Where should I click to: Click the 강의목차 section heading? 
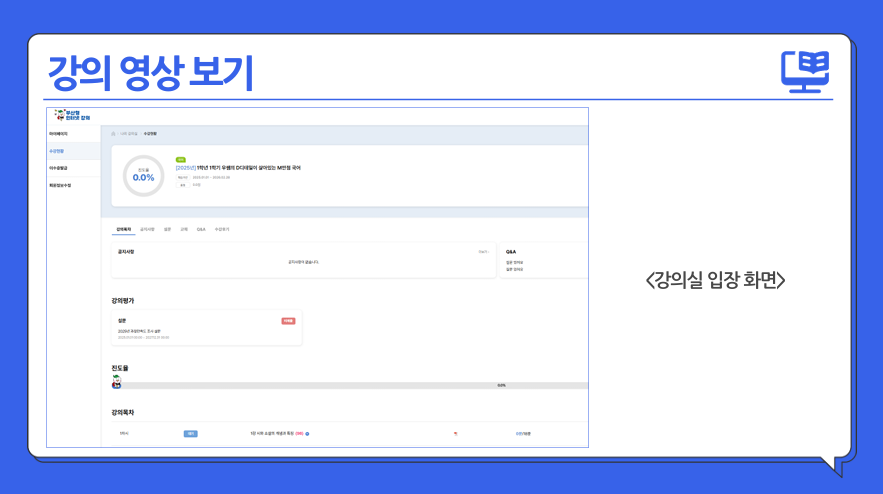(x=123, y=412)
